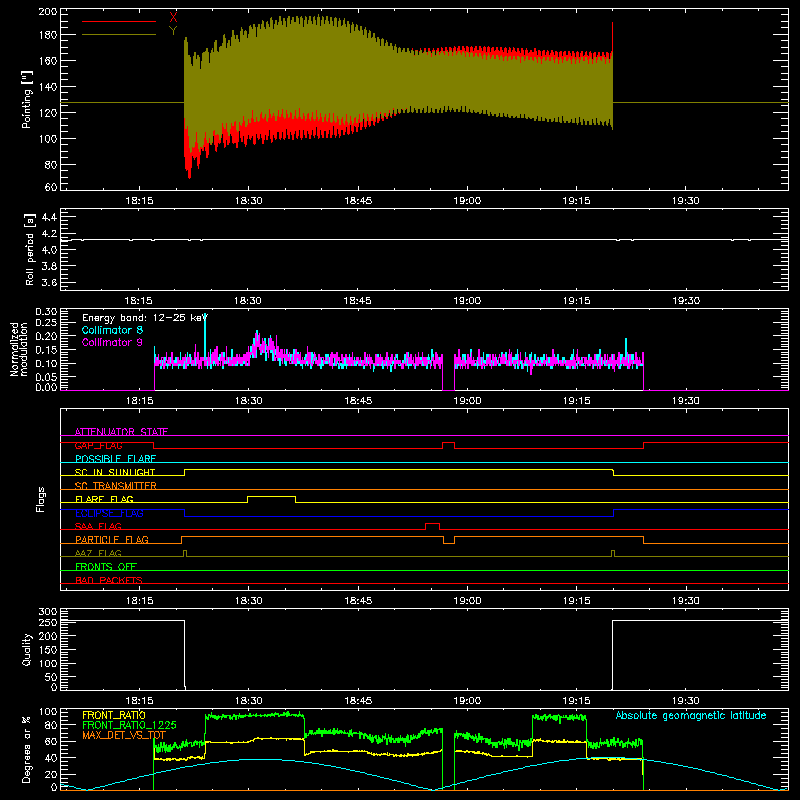Click the FRONTS_OFF flag label
This screenshot has height=800, width=800.
106,566
